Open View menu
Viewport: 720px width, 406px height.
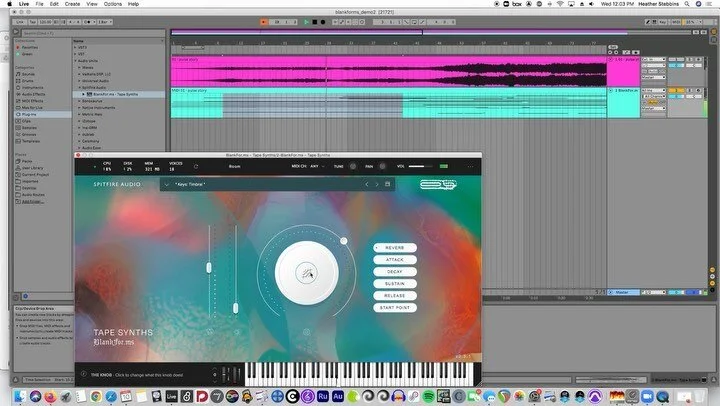click(92, 4)
